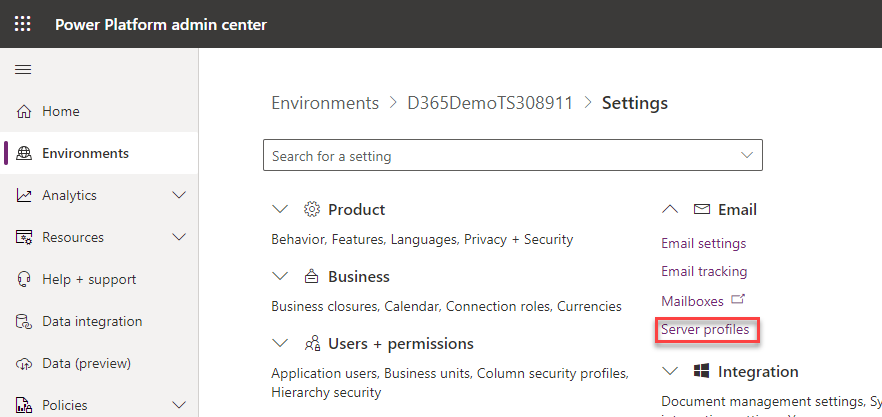Click the Home house icon
882x417 pixels.
pyautogui.click(x=24, y=111)
